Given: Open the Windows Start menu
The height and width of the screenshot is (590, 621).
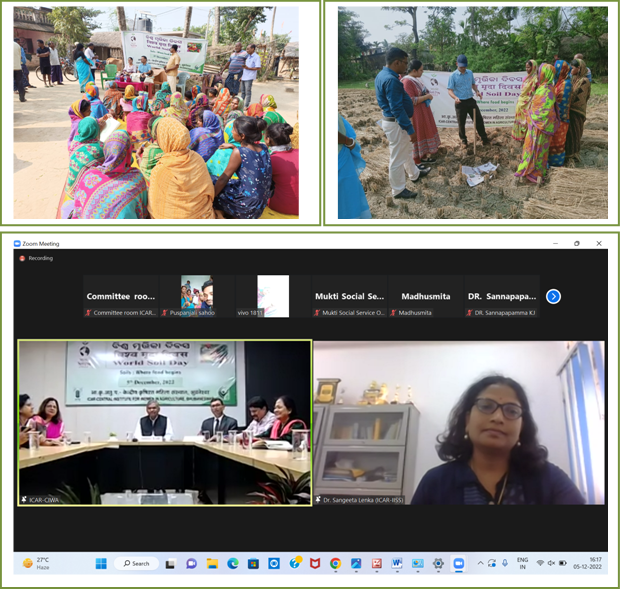Looking at the screenshot, I should (100, 563).
